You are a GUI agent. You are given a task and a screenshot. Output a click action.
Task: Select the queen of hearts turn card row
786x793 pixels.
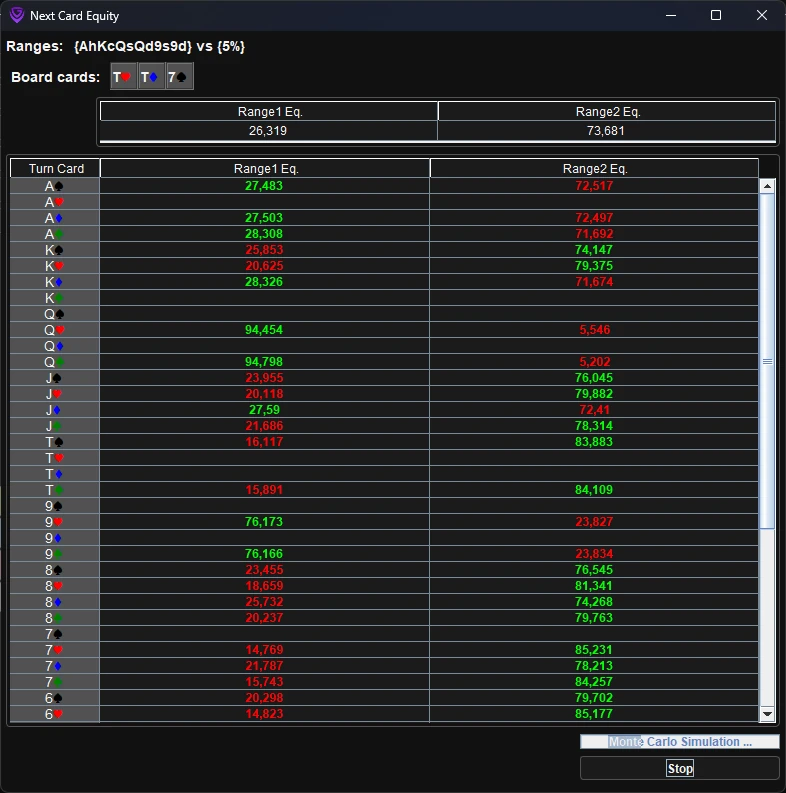55,330
